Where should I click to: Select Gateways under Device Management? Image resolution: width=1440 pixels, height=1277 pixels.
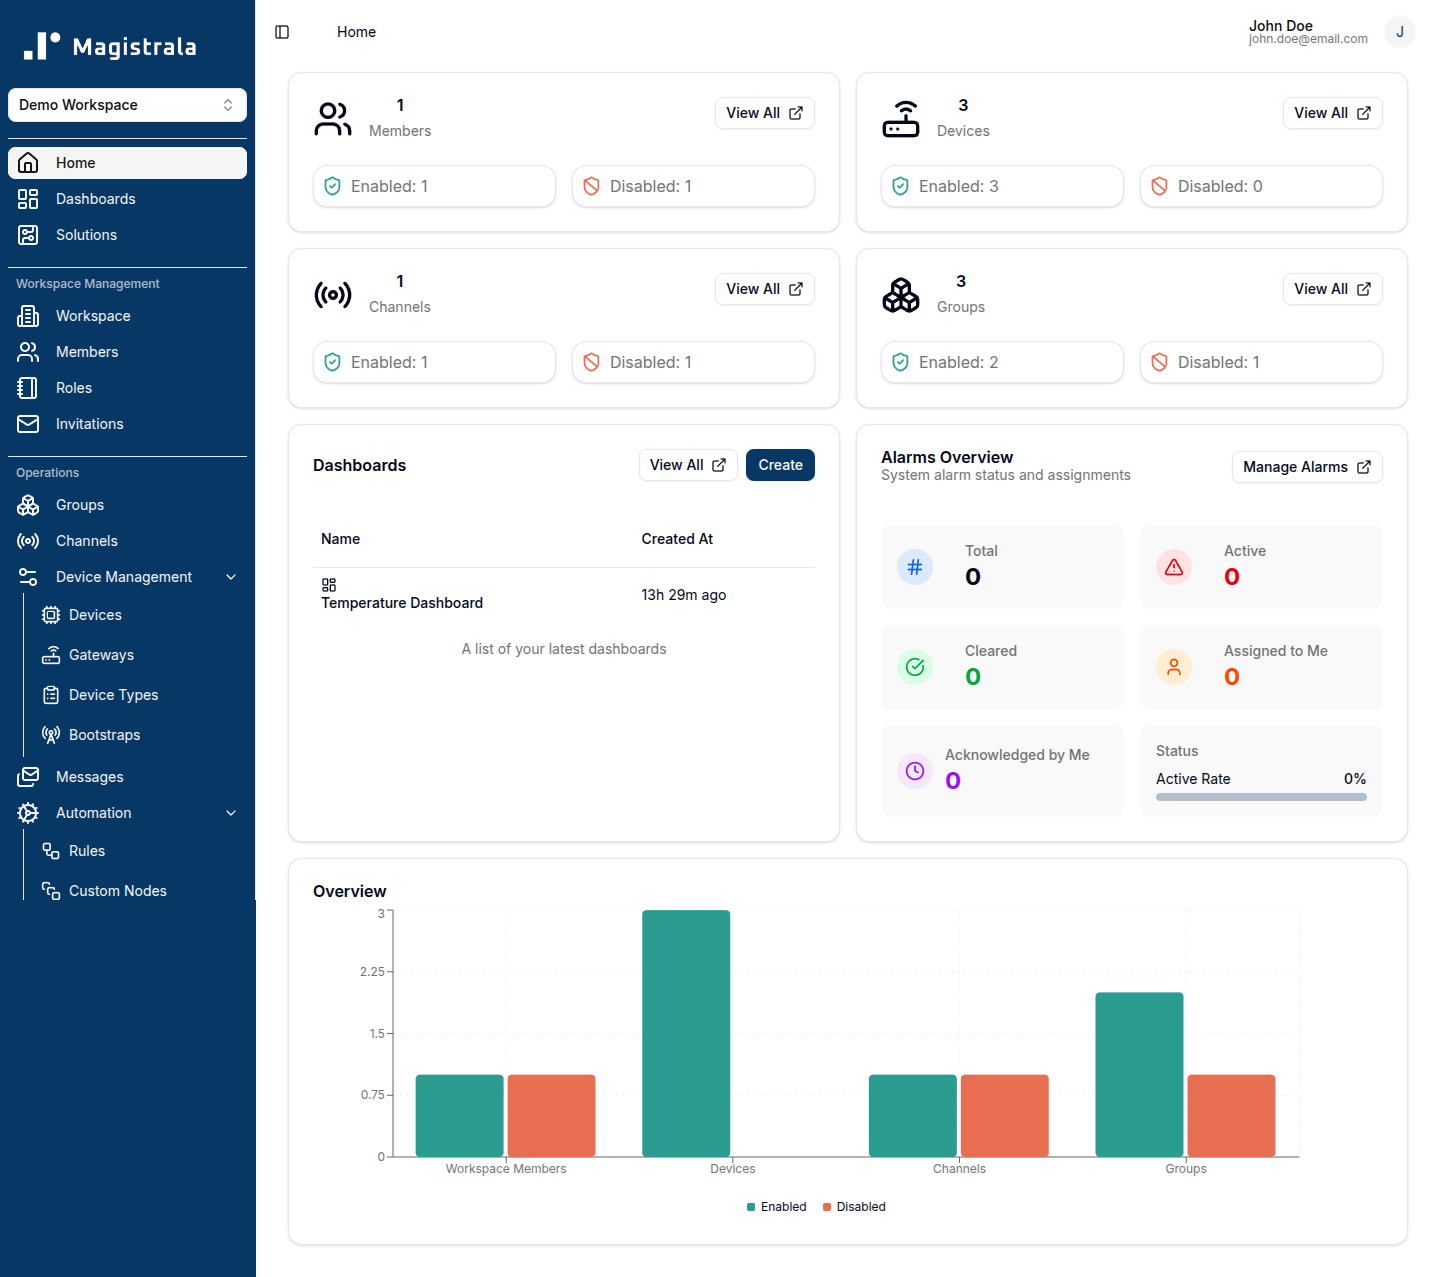(x=139, y=655)
